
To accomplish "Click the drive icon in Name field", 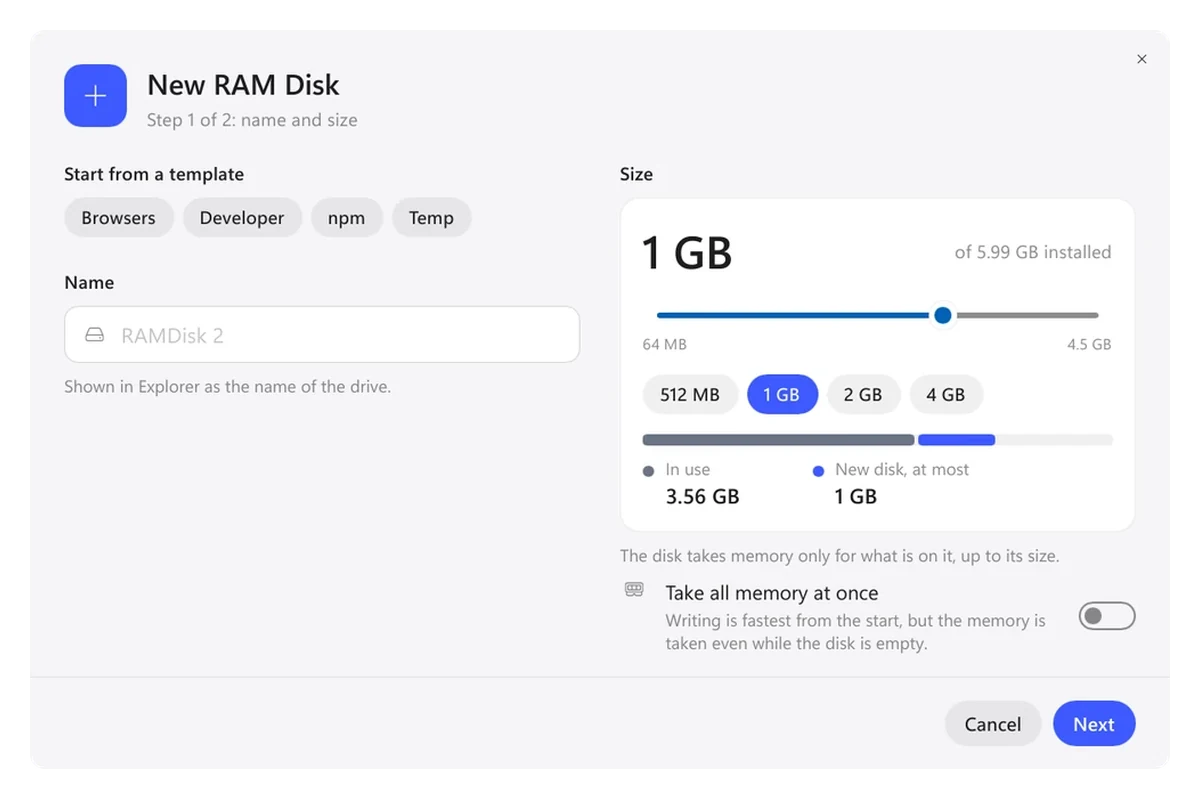I will click(94, 335).
